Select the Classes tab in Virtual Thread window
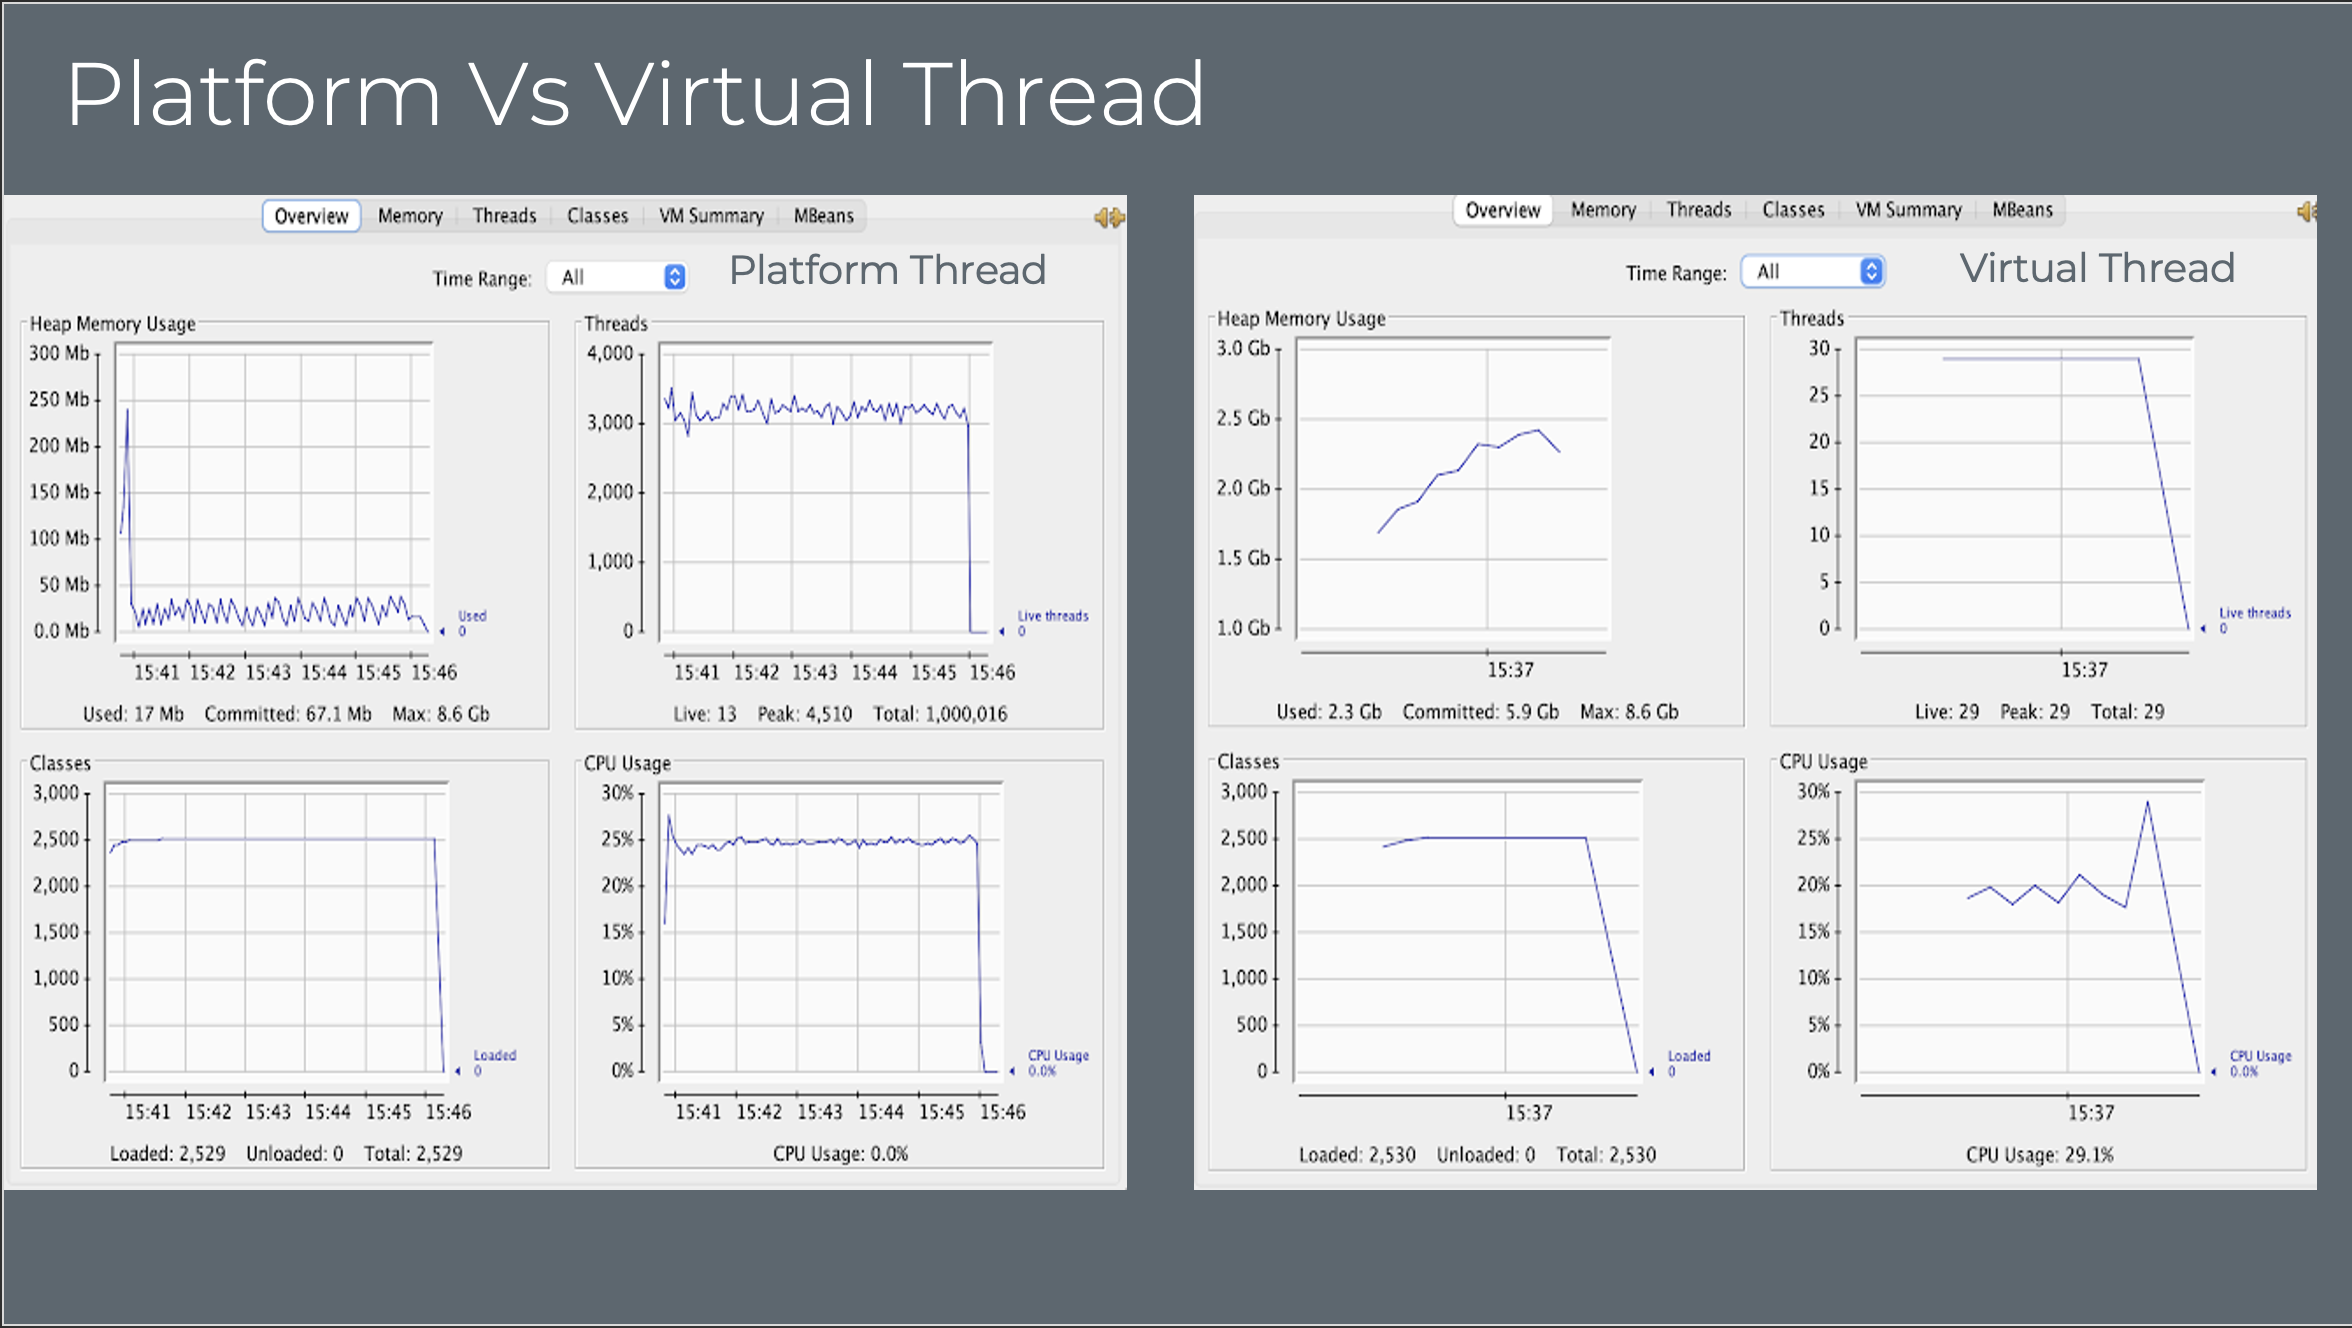 pyautogui.click(x=1793, y=210)
